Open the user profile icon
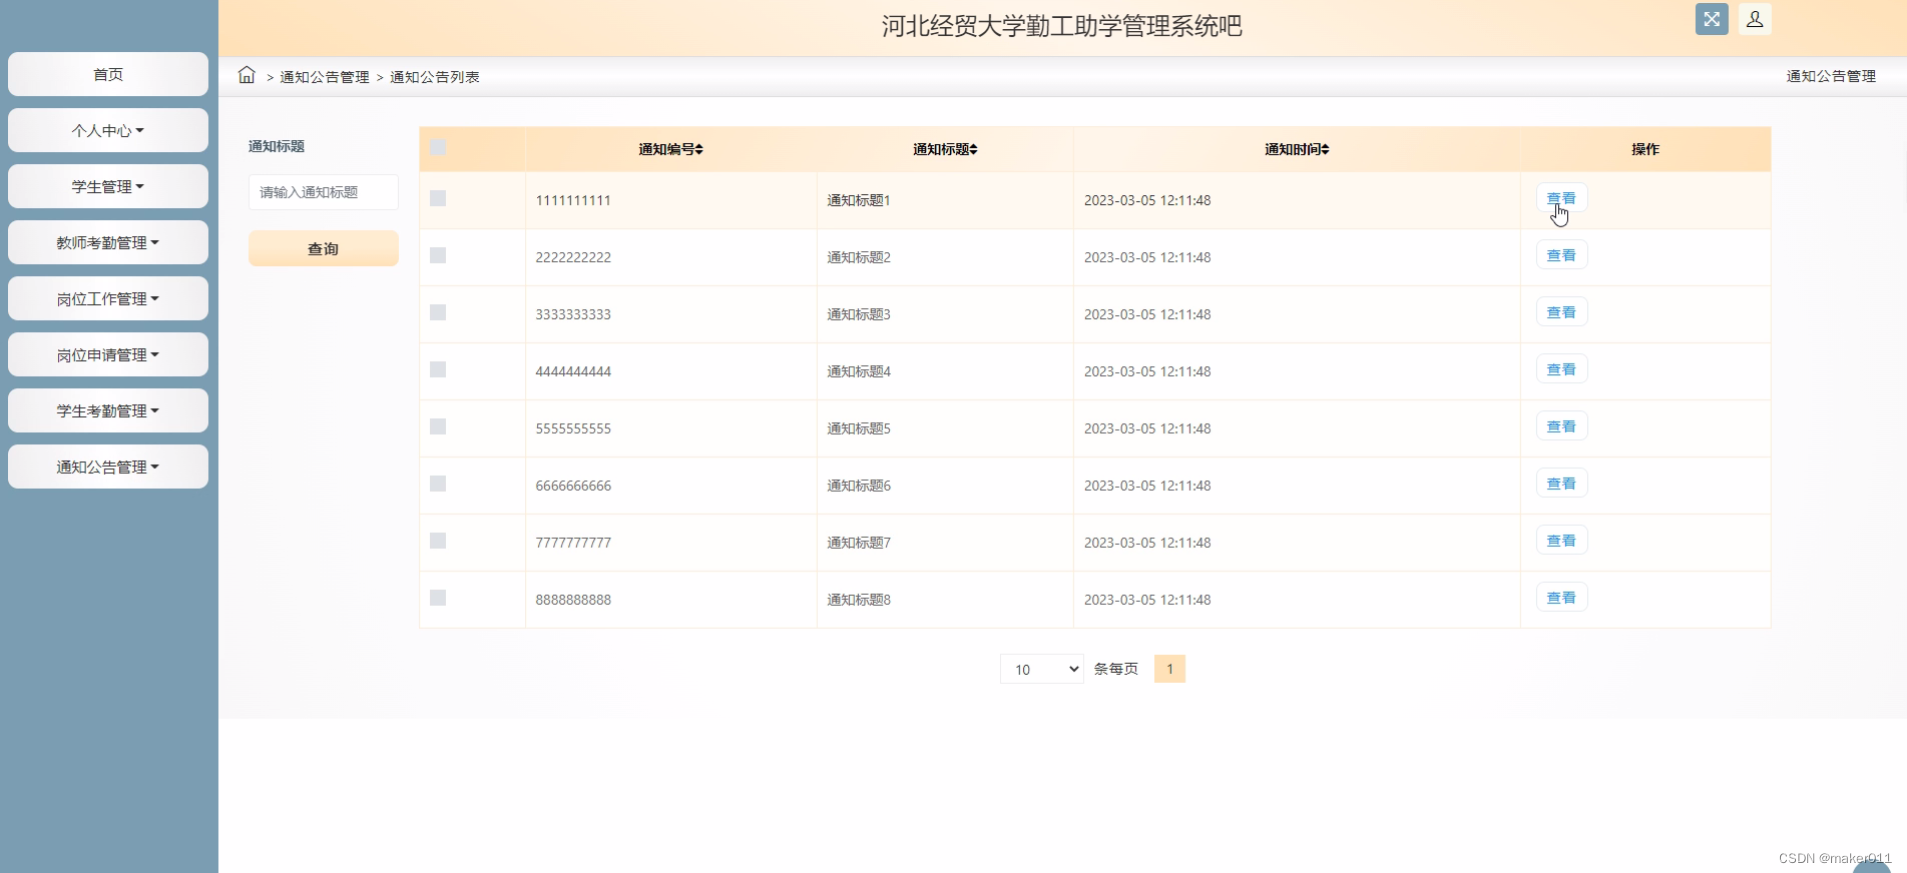The height and width of the screenshot is (873, 1907). tap(1754, 19)
